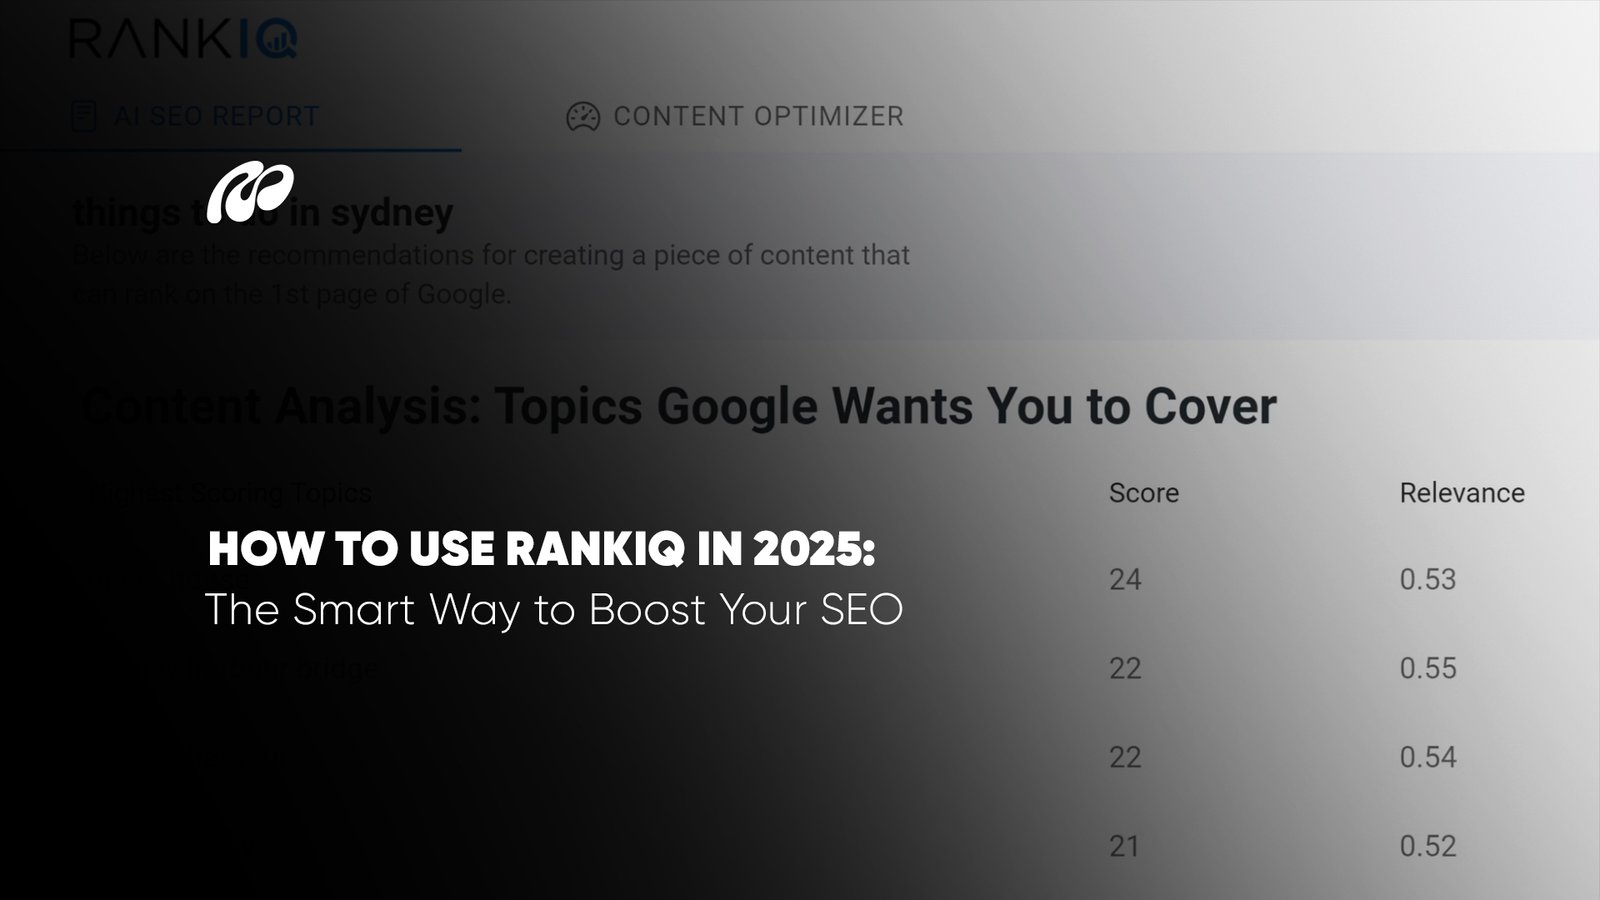This screenshot has width=1600, height=900.
Task: Open the Content Optimizer tab
Action: pyautogui.click(x=757, y=116)
